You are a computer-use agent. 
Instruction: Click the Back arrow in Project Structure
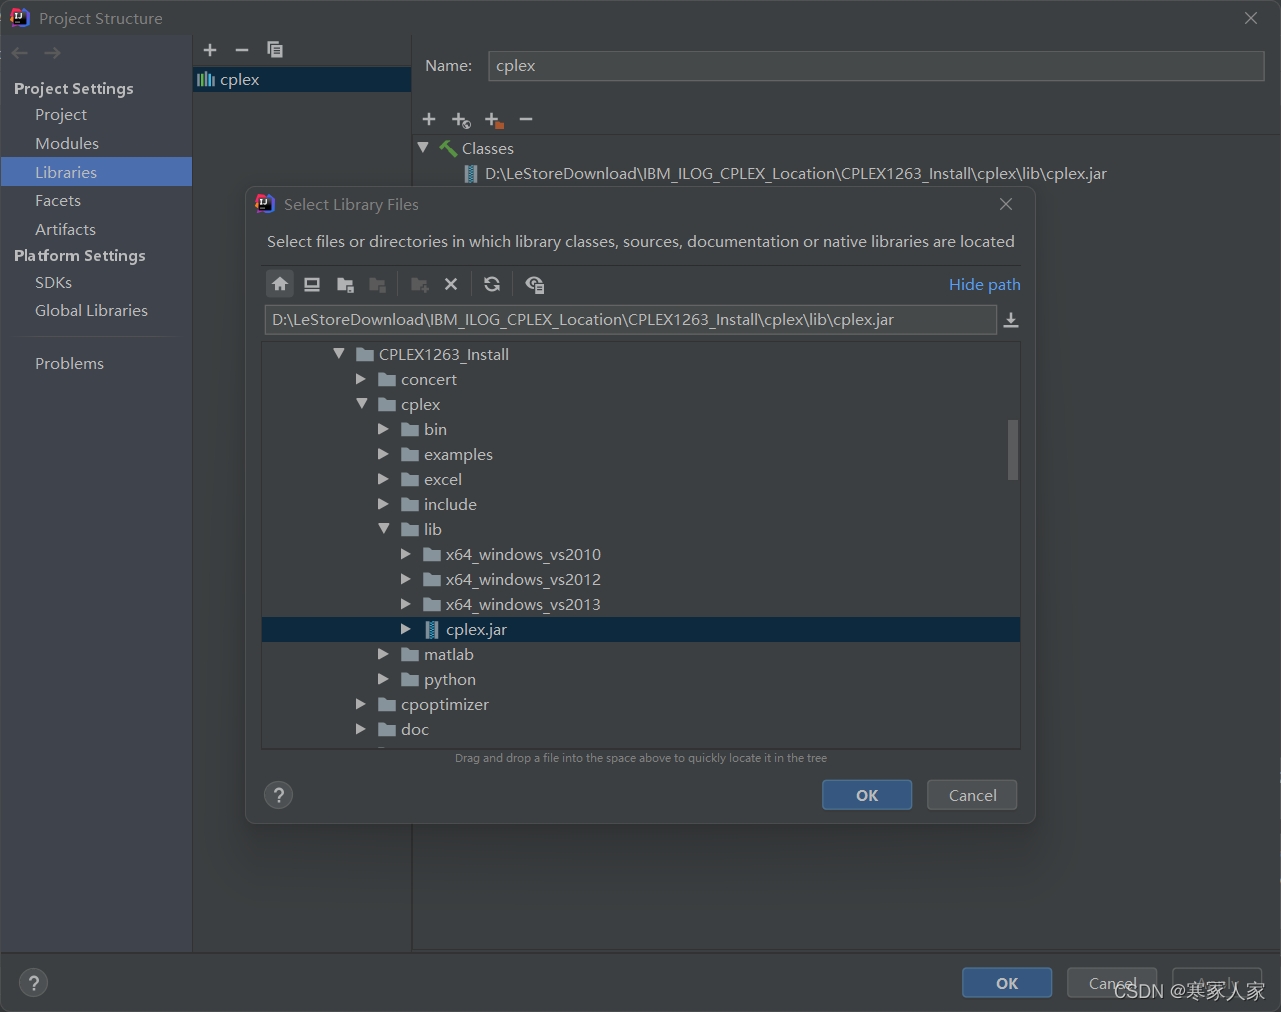click(x=20, y=53)
